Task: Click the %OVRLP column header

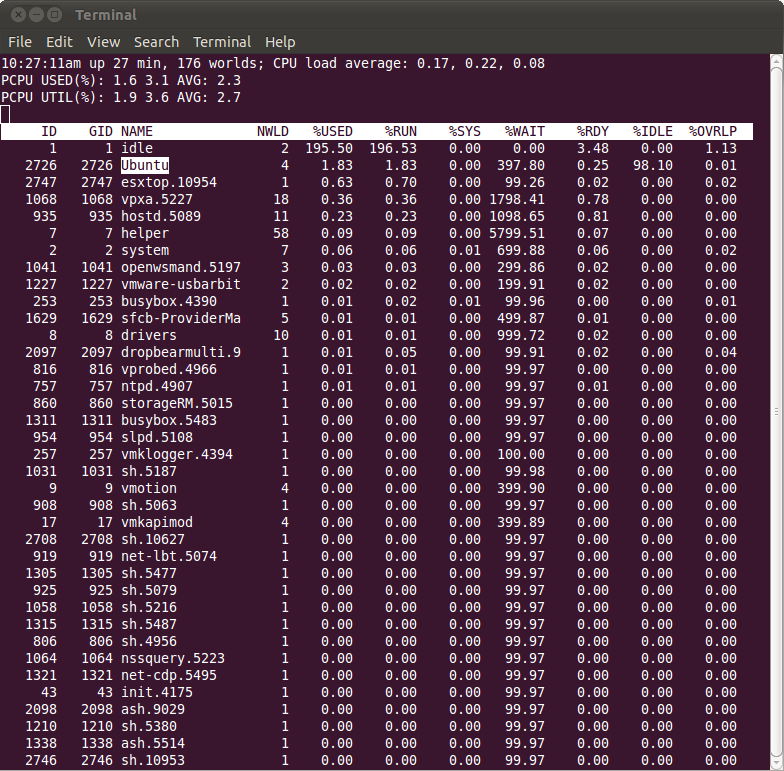Action: [712, 132]
